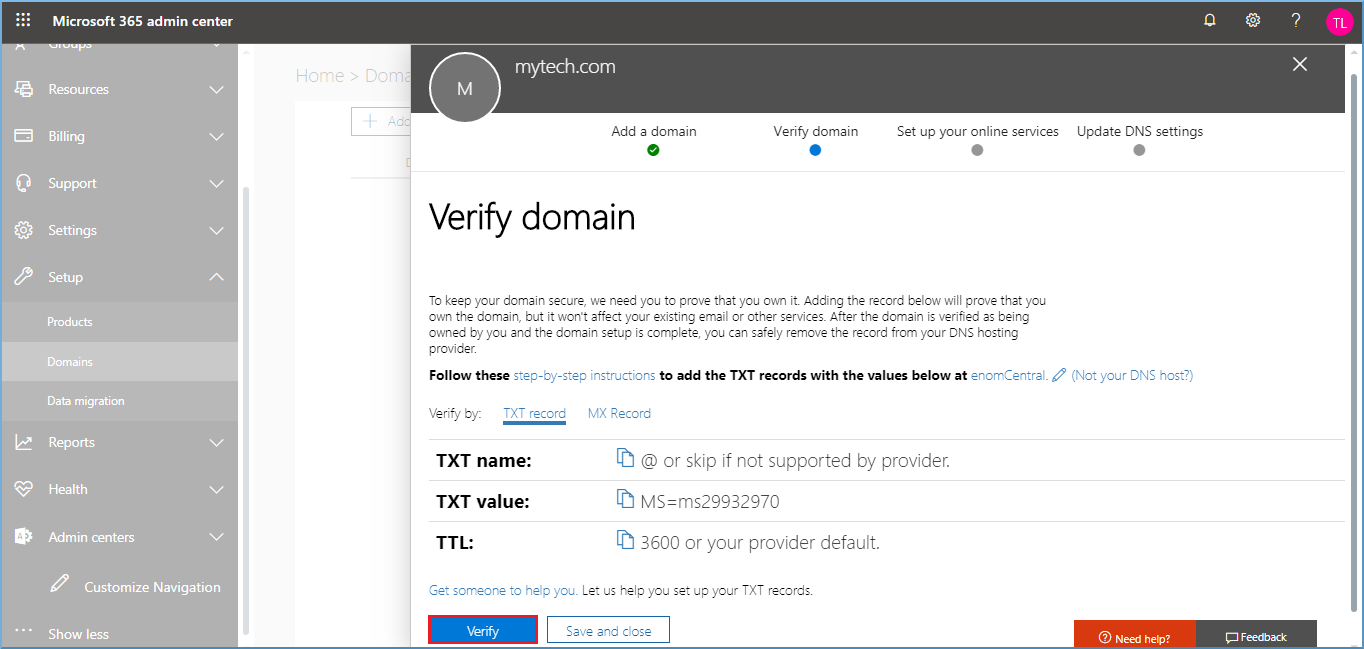Select the TXT record tab
The image size is (1364, 649).
(534, 413)
